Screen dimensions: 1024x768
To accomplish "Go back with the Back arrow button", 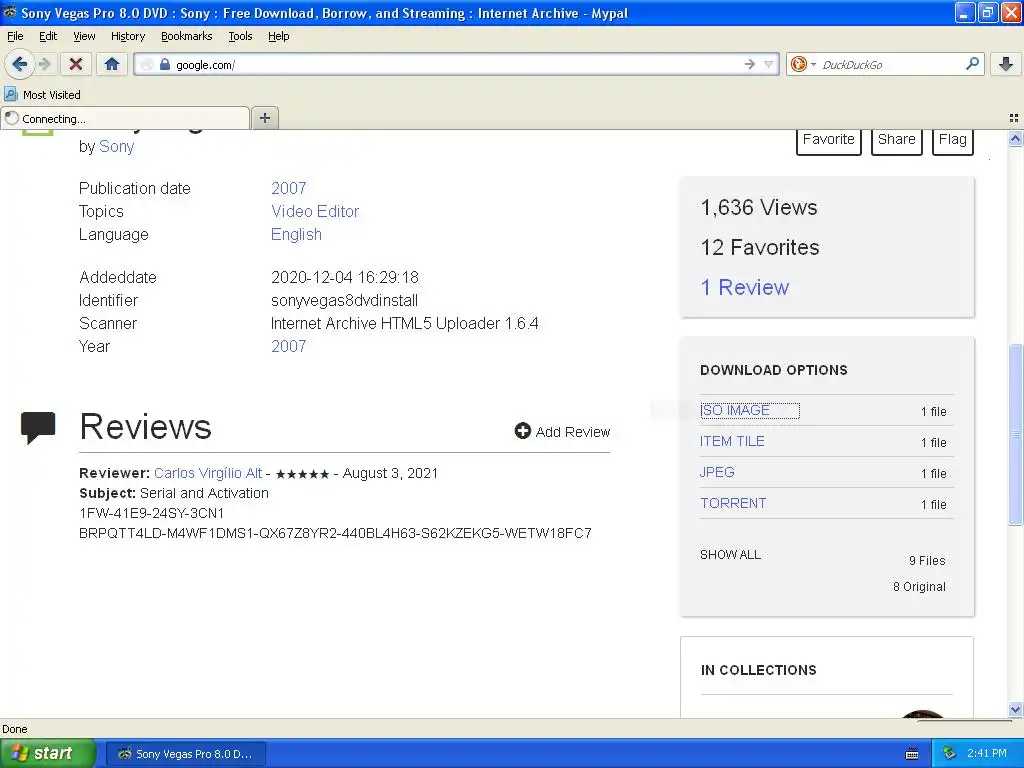I will 20,64.
